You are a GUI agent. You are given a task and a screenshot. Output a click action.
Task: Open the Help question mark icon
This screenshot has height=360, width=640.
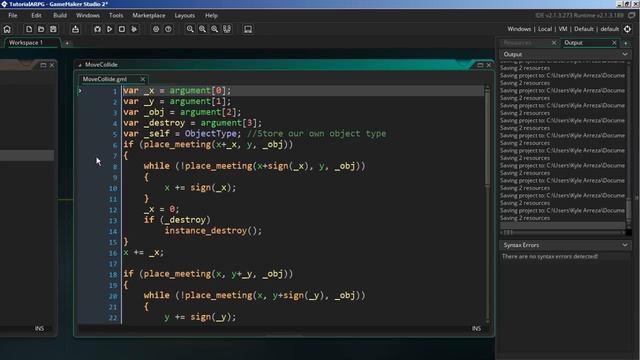point(168,29)
